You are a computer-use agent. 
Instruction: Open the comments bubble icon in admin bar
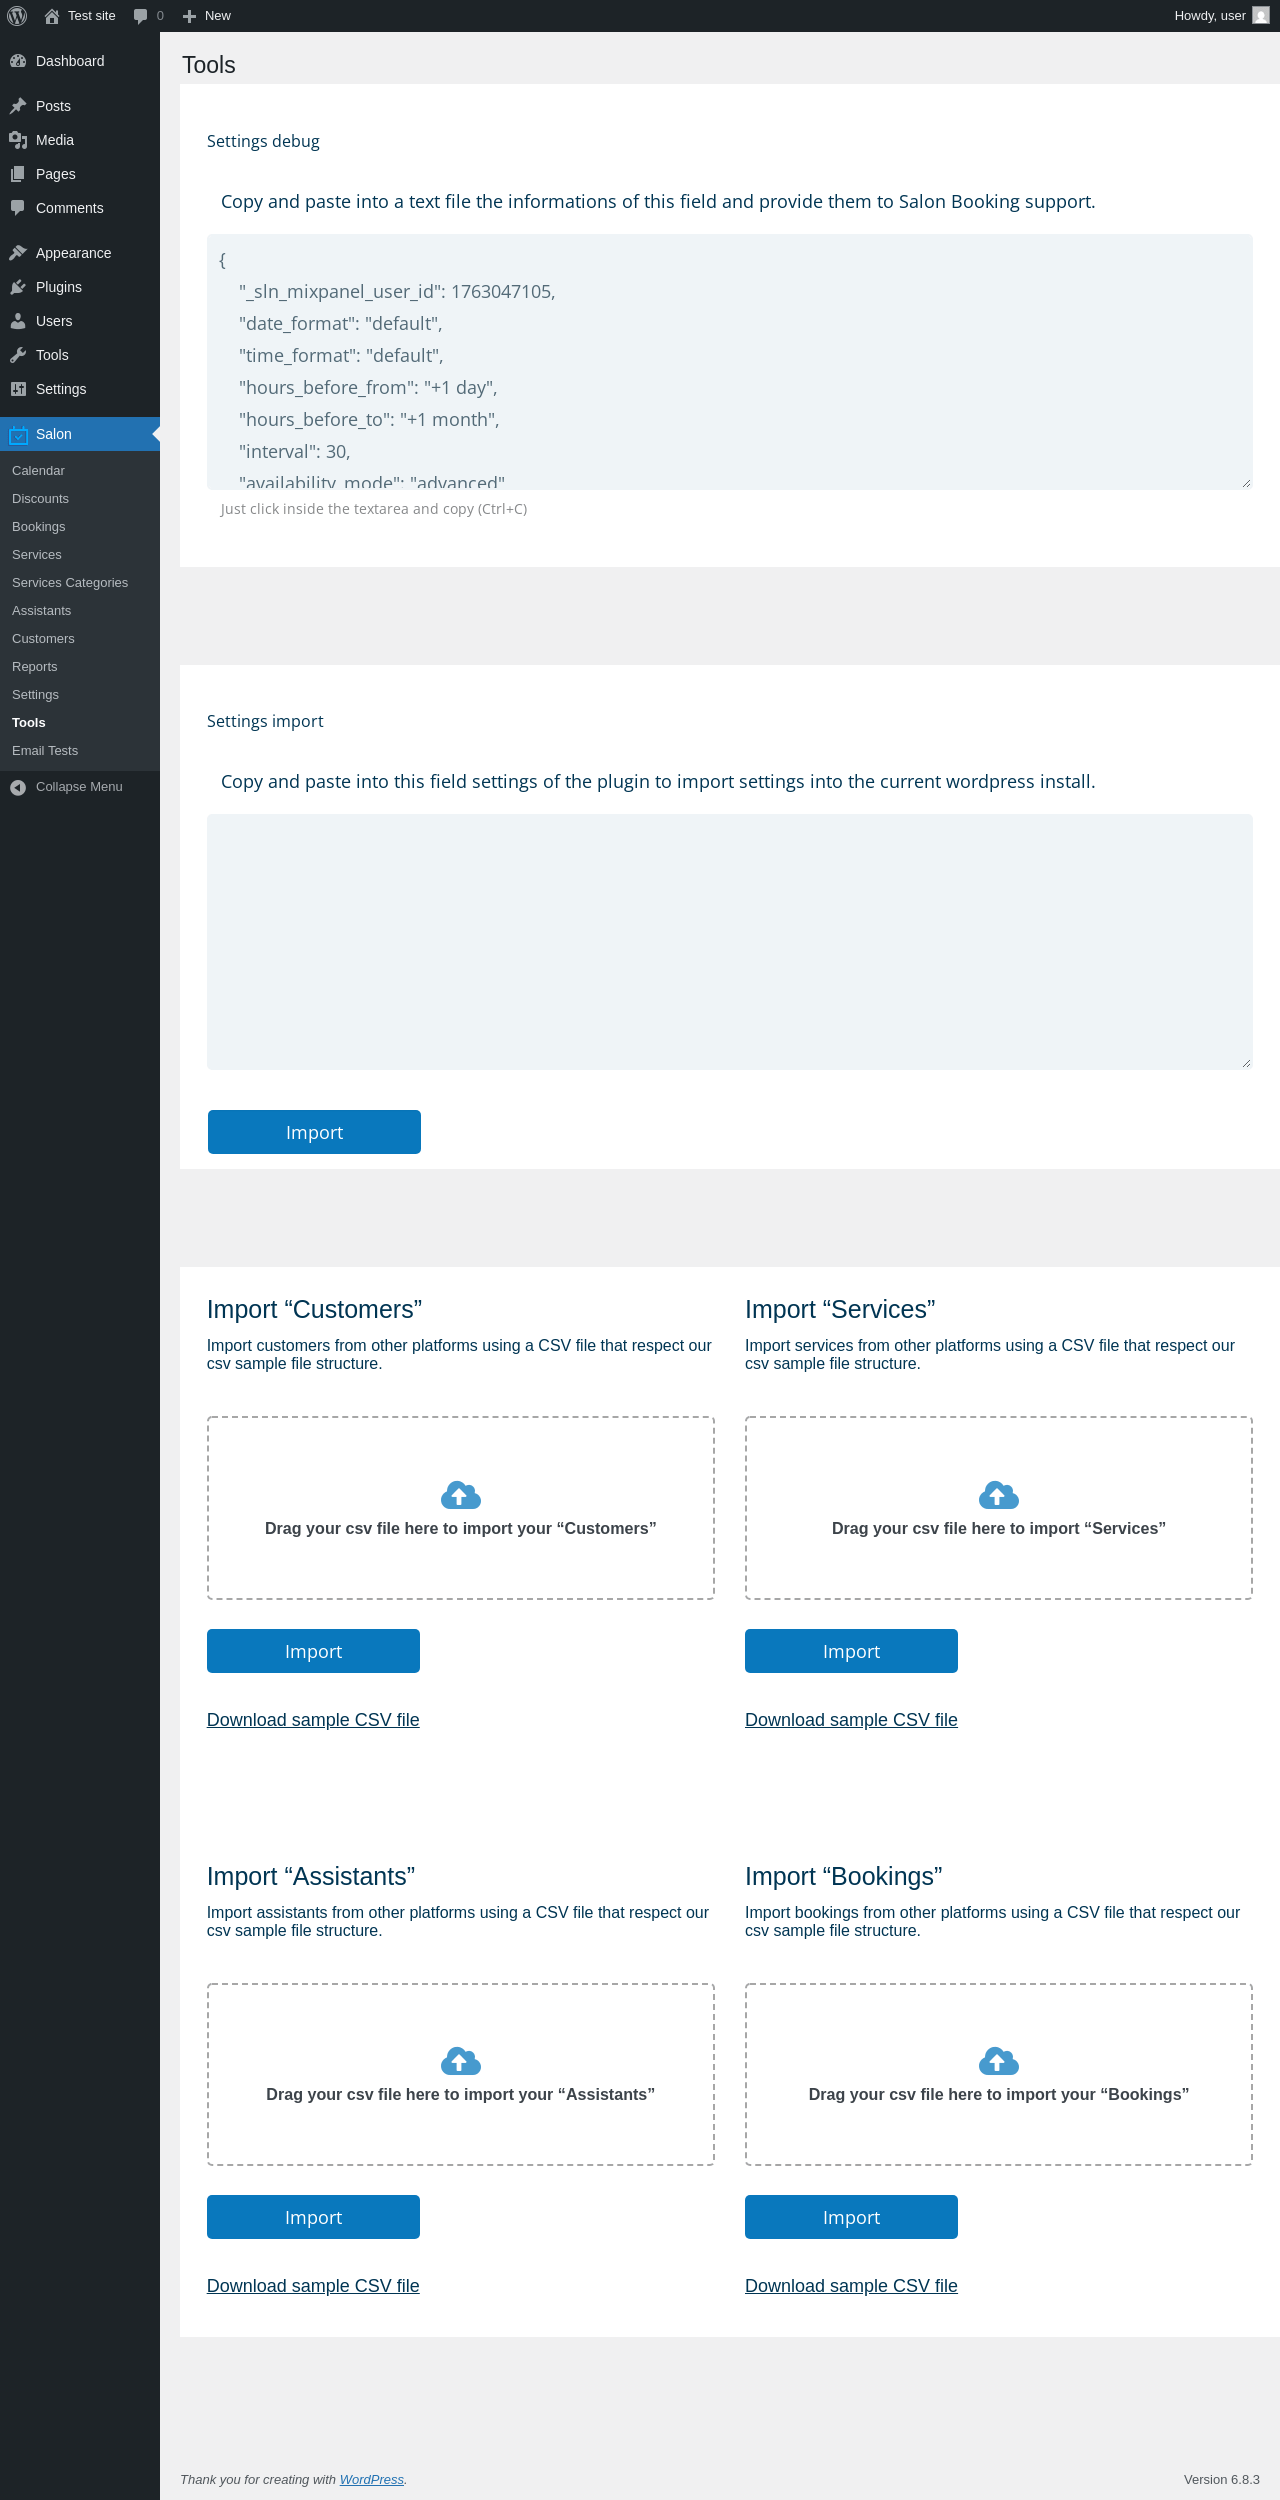coord(140,16)
